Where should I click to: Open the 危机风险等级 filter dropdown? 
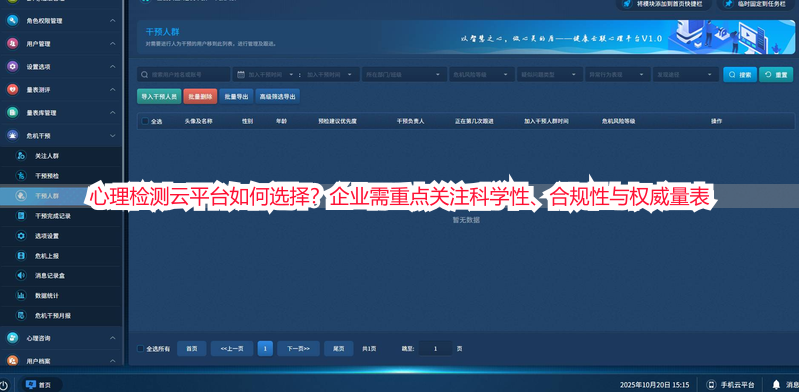(x=481, y=74)
